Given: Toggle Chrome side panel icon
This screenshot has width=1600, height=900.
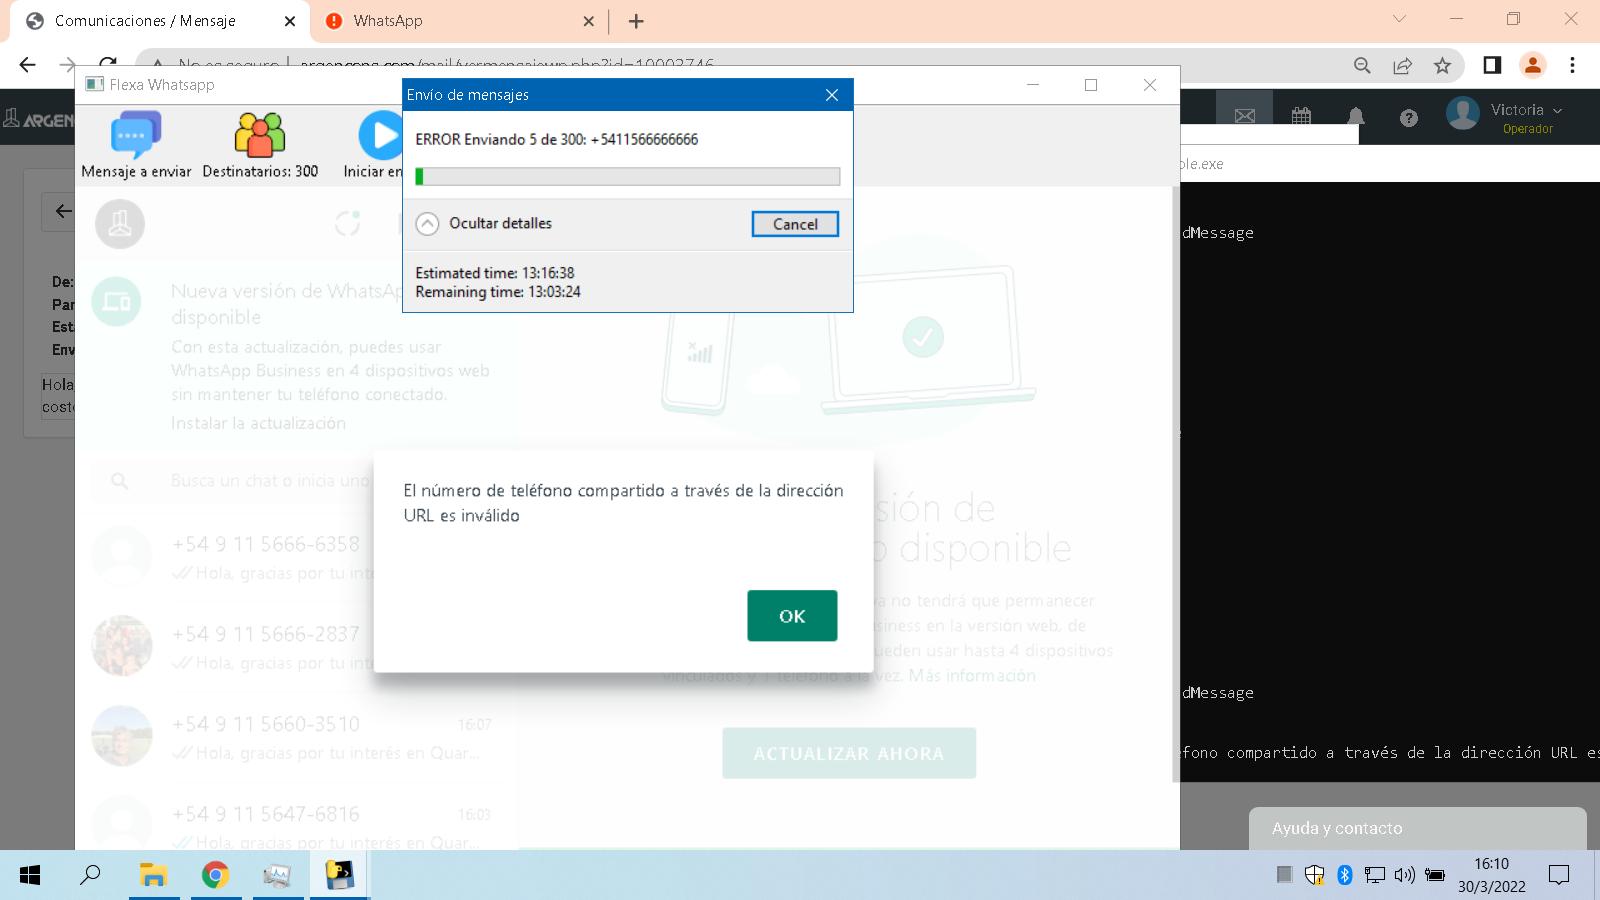Looking at the screenshot, I should [1492, 65].
